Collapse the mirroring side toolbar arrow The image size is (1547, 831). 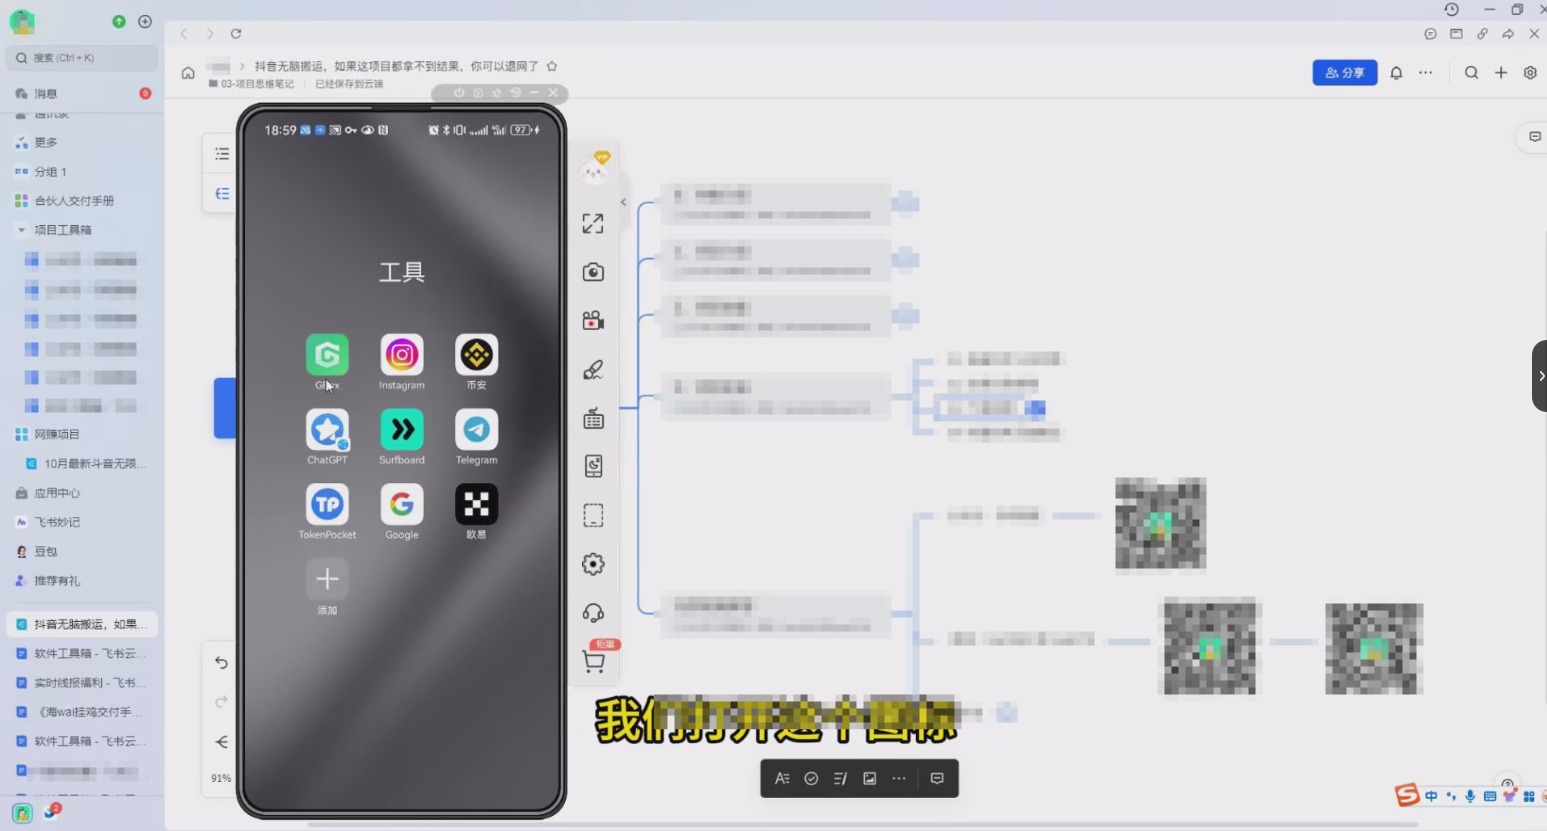point(623,202)
